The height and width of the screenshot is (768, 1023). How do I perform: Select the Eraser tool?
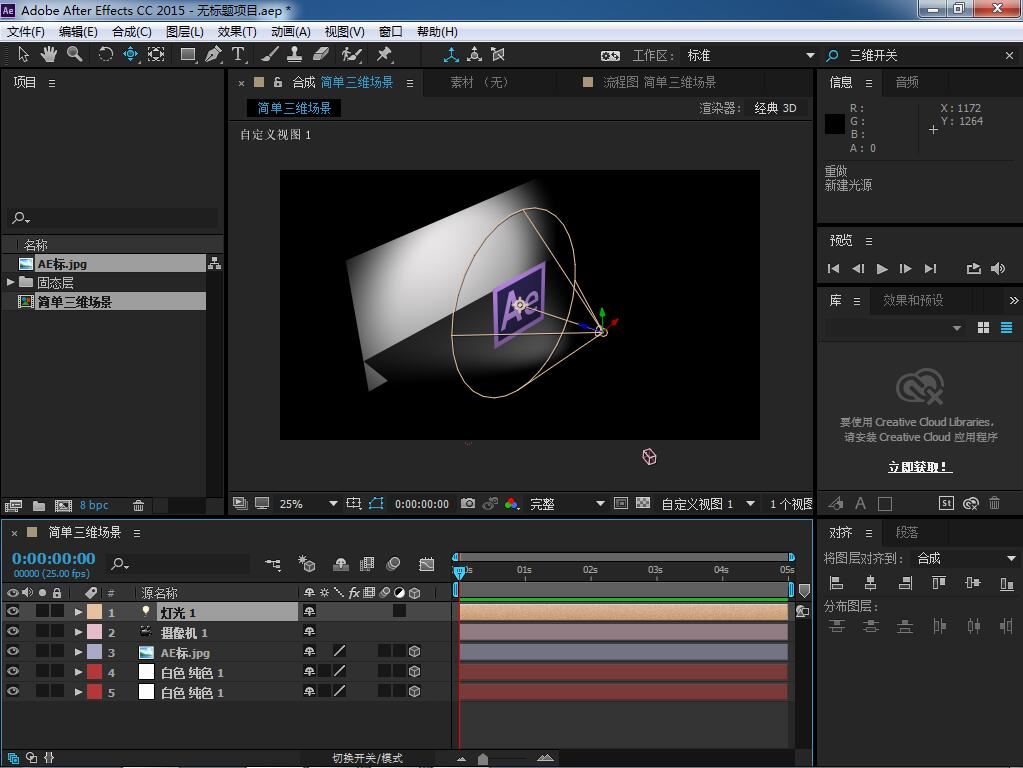point(320,55)
